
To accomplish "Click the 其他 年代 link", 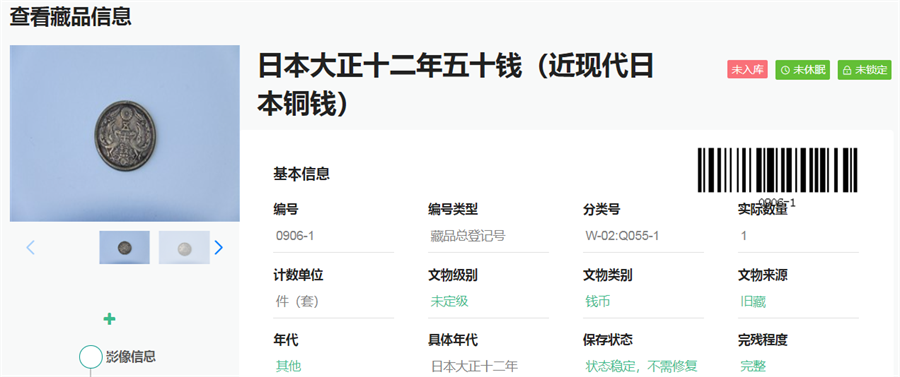I will pyautogui.click(x=289, y=366).
